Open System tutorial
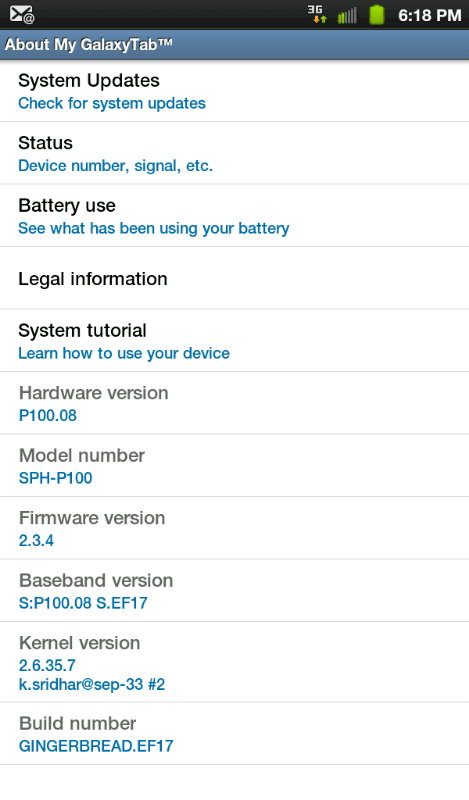 (234, 341)
